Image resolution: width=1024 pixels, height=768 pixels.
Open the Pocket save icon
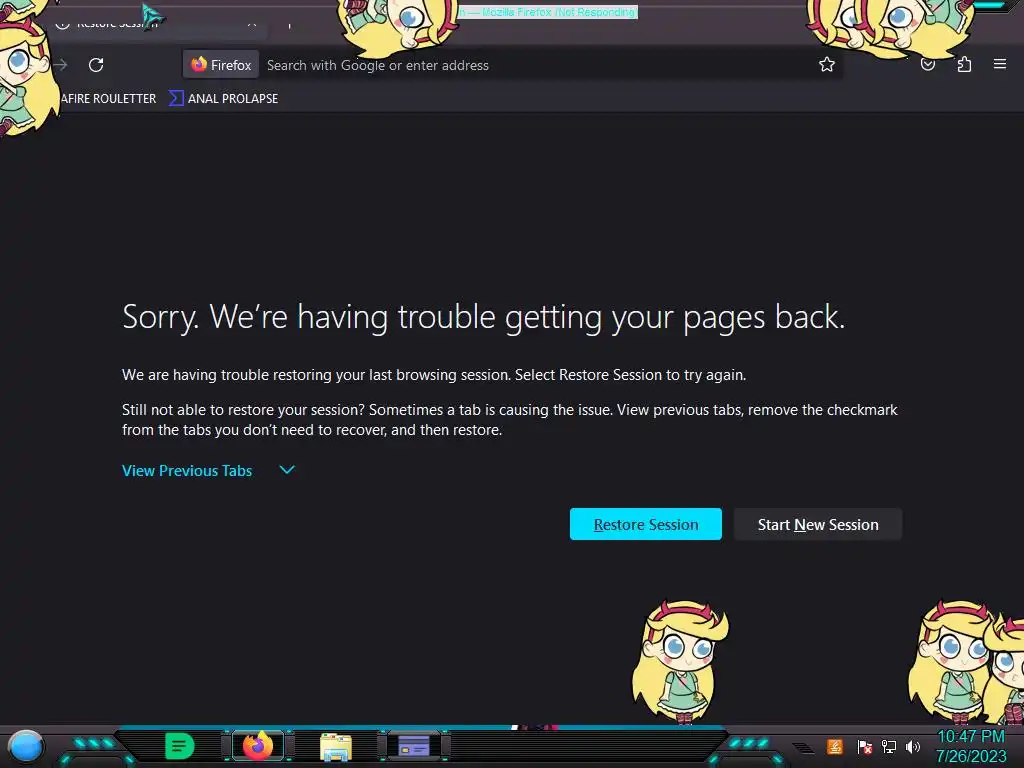click(927, 65)
